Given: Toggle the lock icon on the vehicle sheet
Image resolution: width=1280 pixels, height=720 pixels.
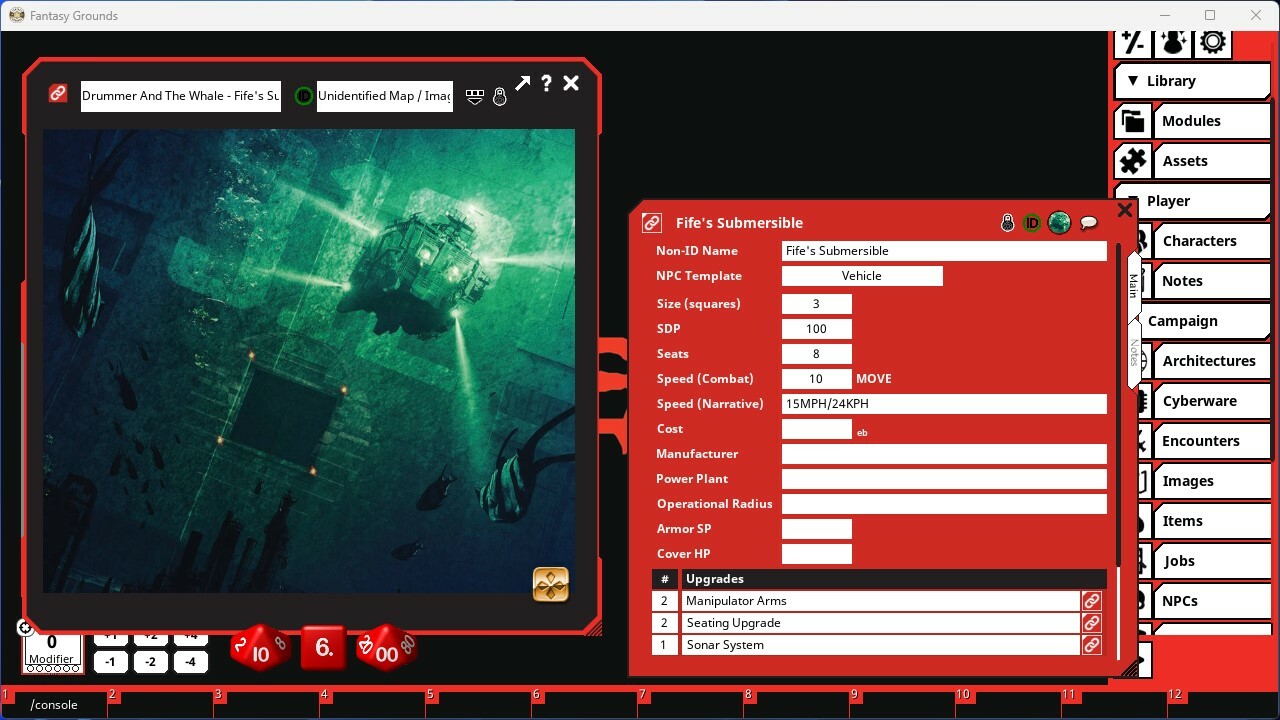Looking at the screenshot, I should coord(1007,222).
